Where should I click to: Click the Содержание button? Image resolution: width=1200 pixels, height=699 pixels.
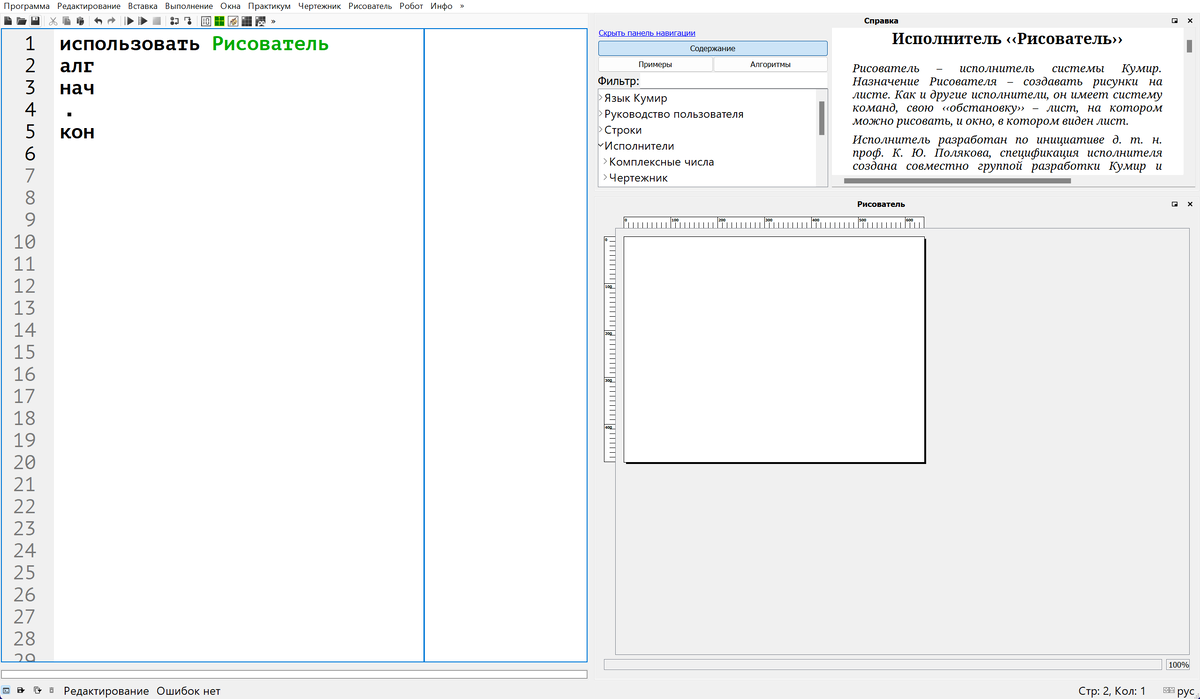(713, 48)
